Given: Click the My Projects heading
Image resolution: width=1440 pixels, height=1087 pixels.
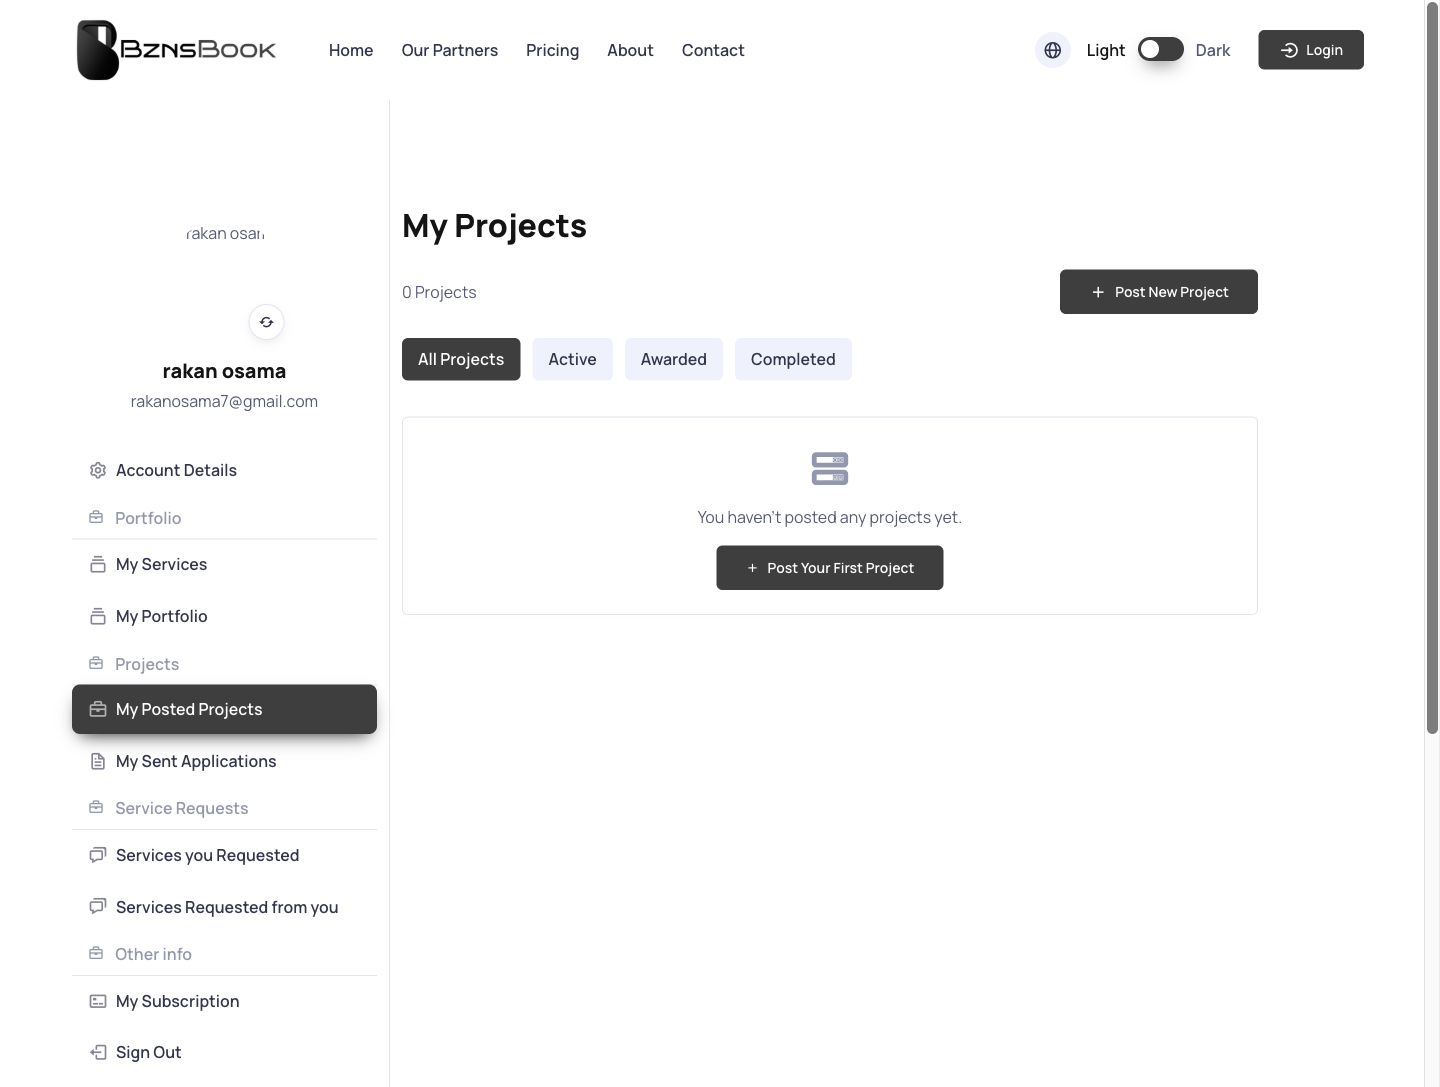Looking at the screenshot, I should (494, 226).
